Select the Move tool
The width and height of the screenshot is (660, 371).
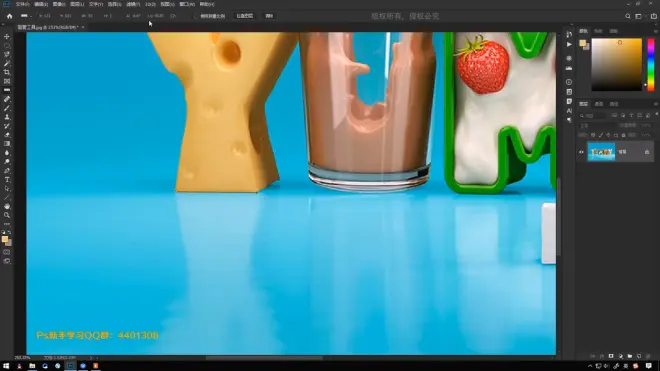pyautogui.click(x=7, y=37)
